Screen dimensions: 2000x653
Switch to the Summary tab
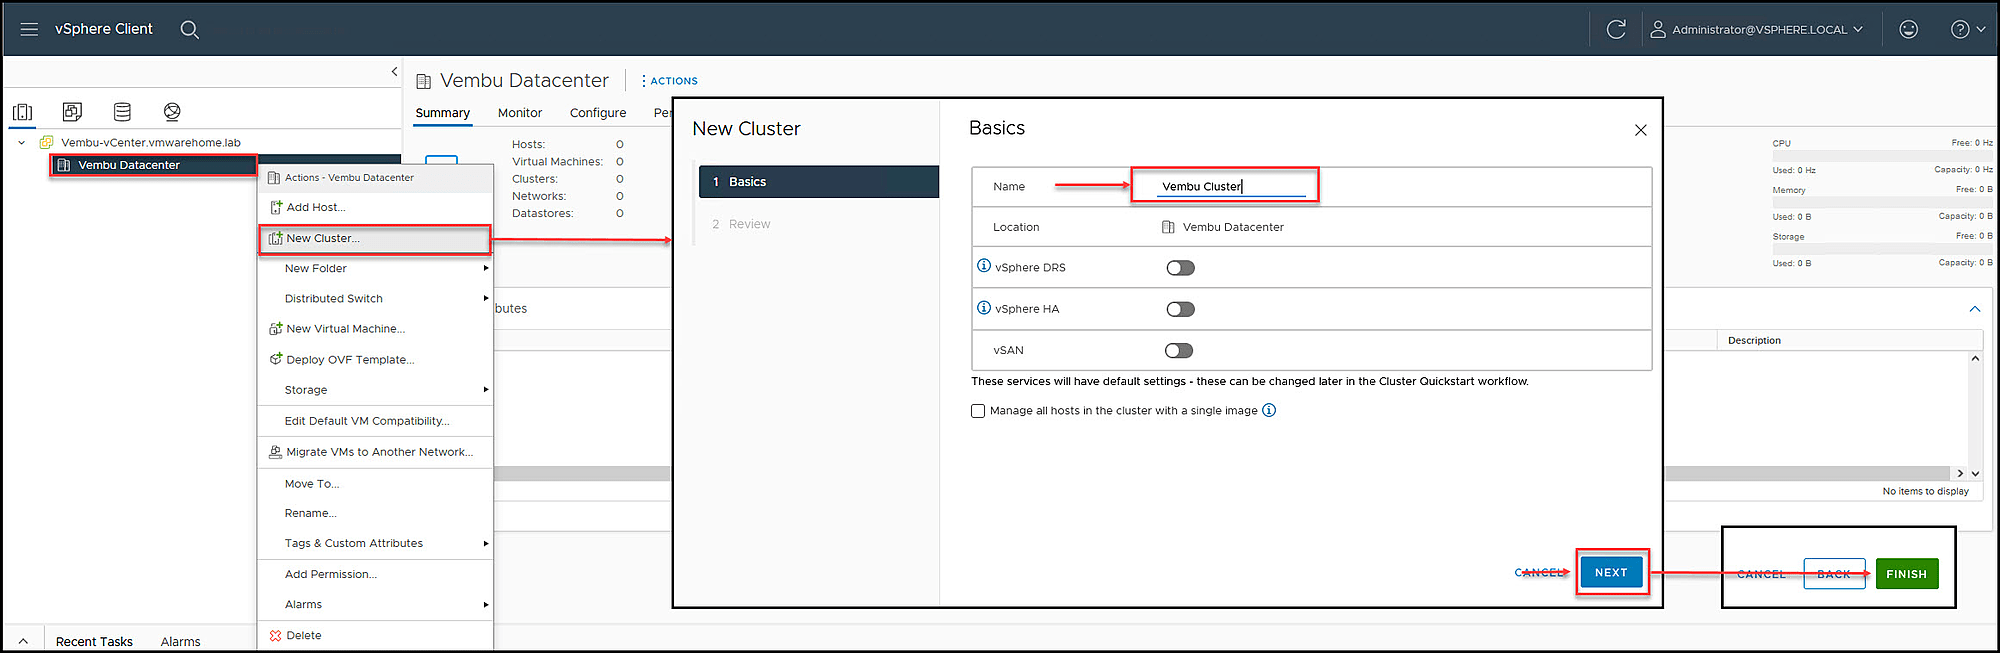click(x=442, y=113)
